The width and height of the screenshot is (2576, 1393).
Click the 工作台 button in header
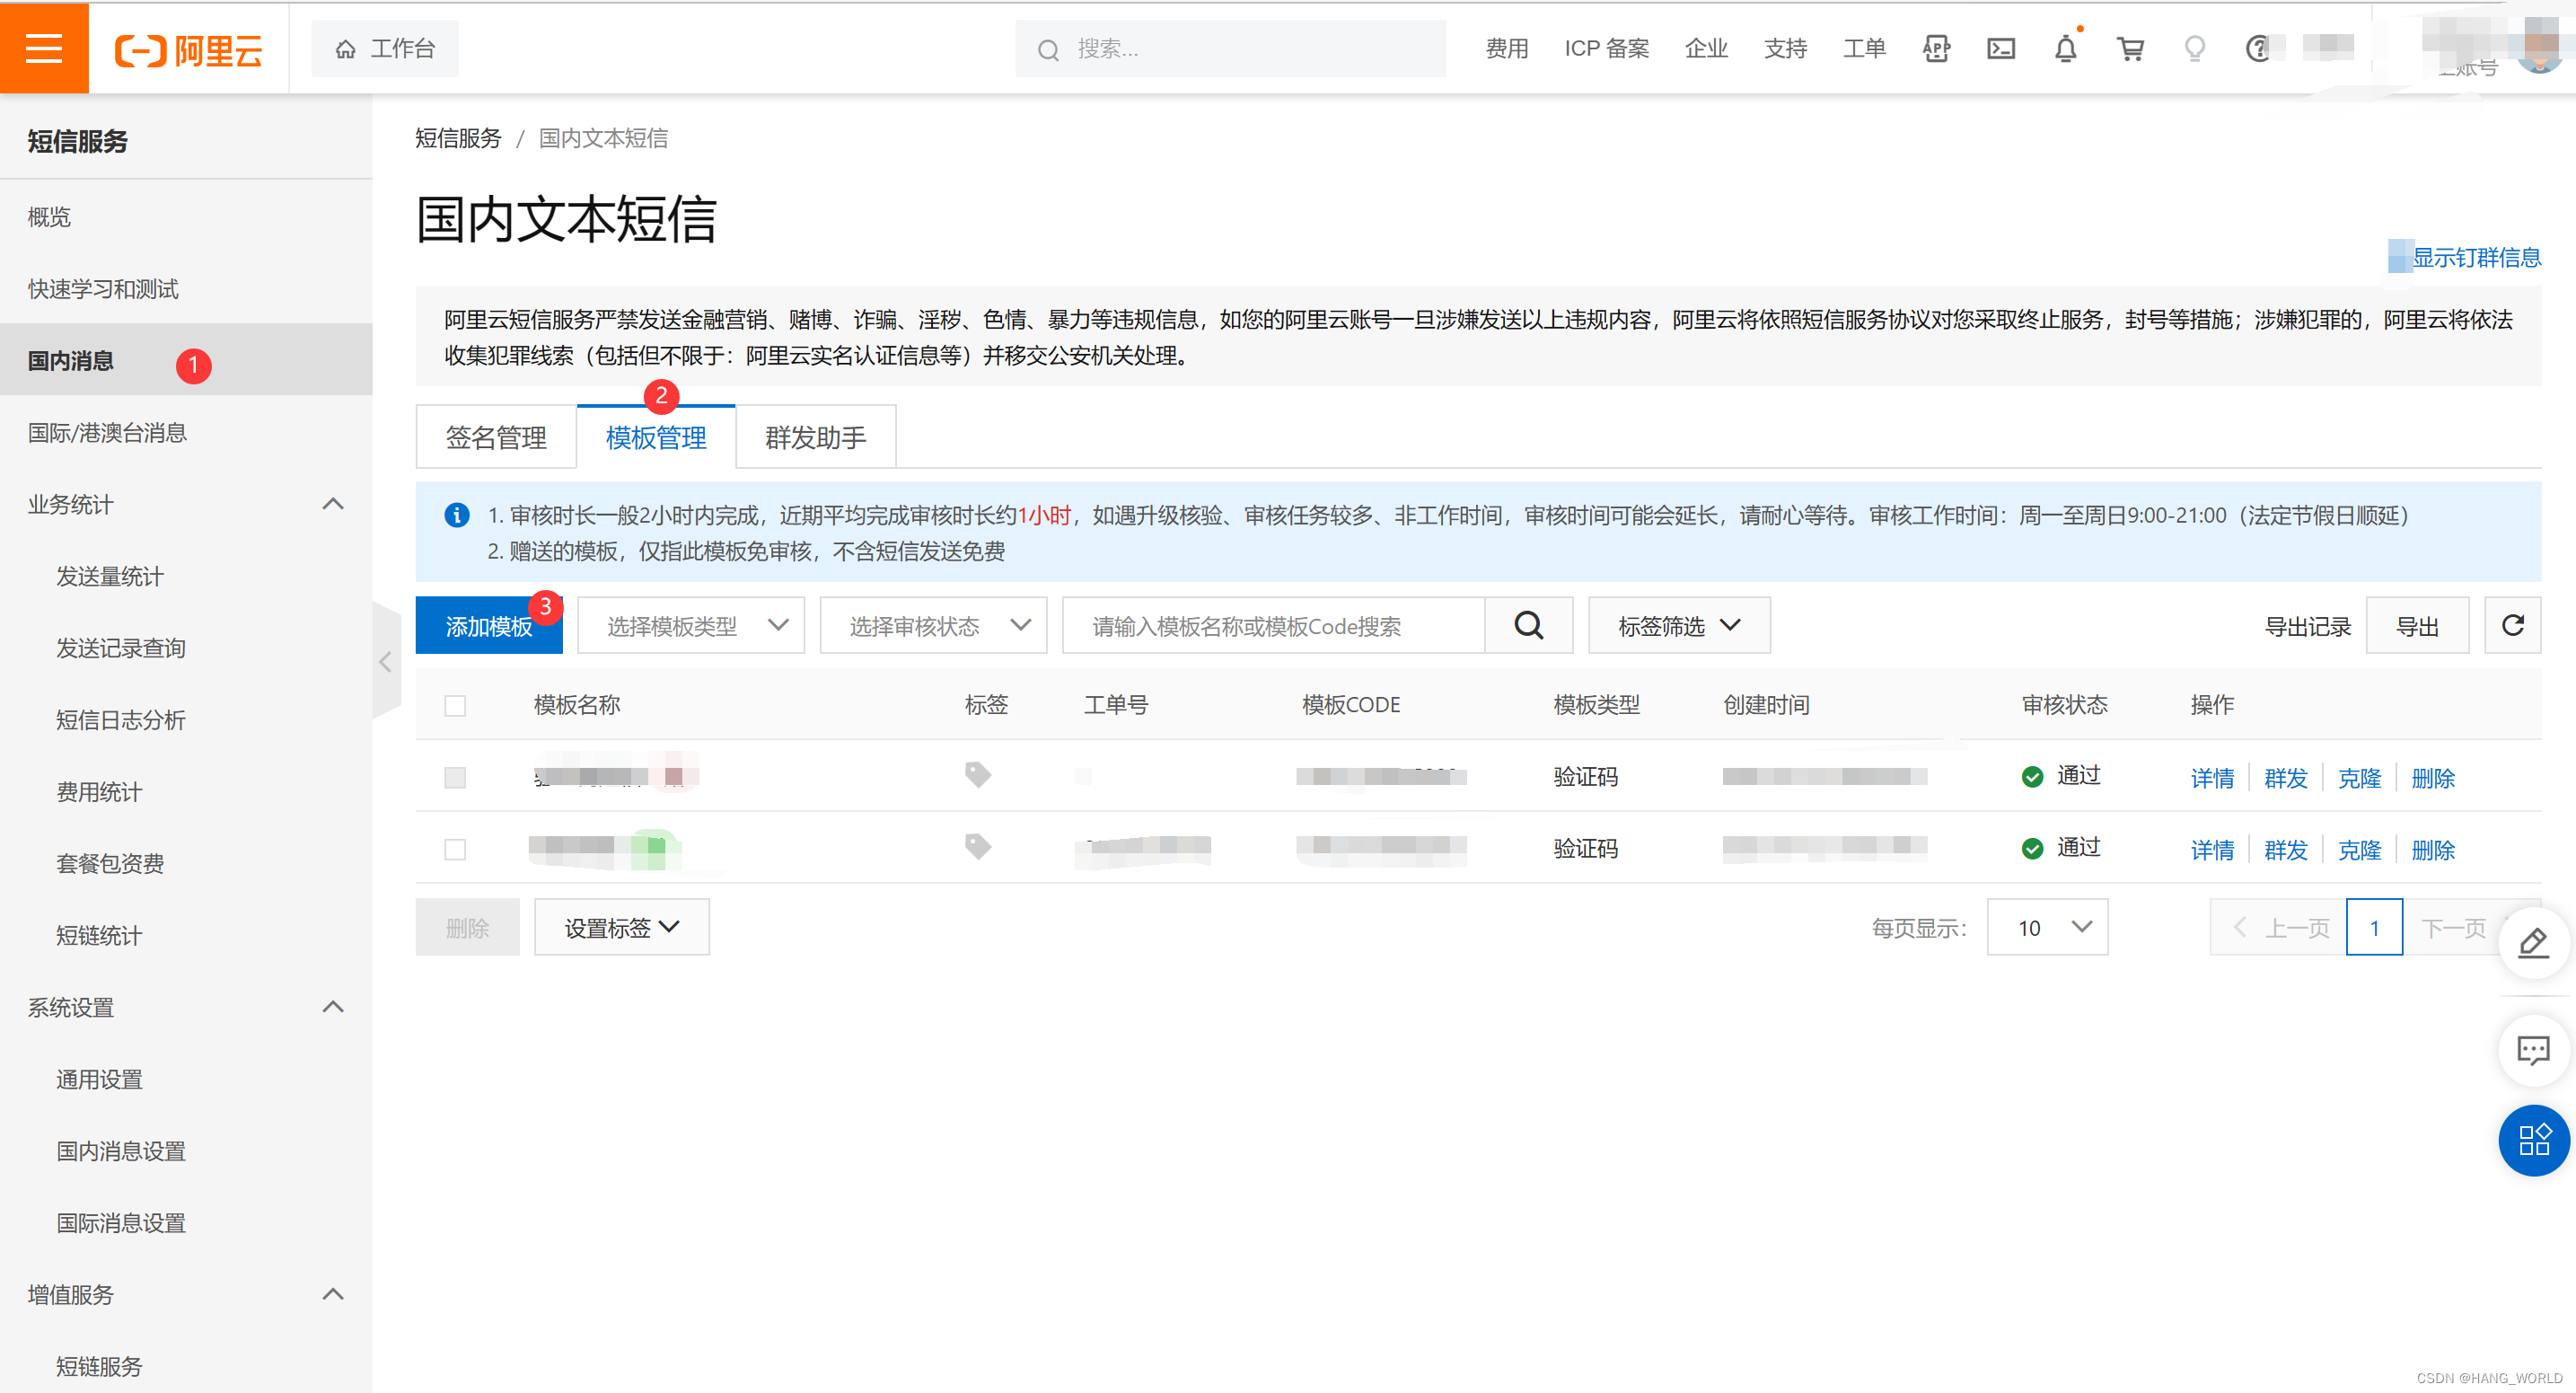coord(385,49)
